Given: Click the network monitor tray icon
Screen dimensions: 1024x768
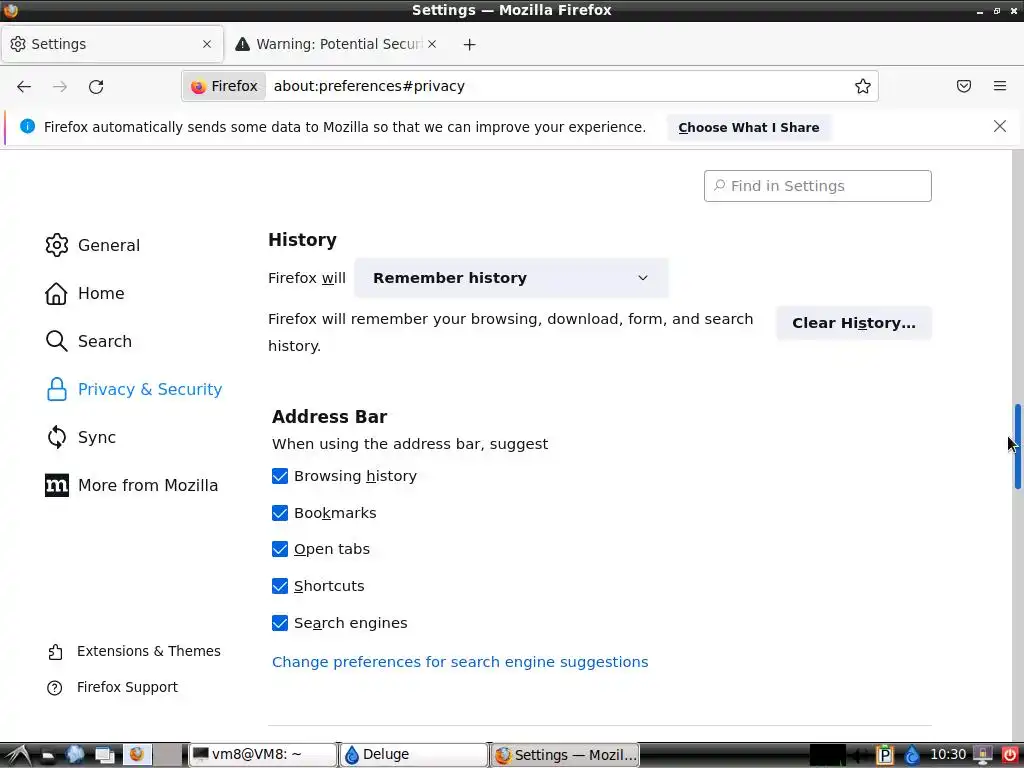Looking at the screenshot, I should (983, 755).
